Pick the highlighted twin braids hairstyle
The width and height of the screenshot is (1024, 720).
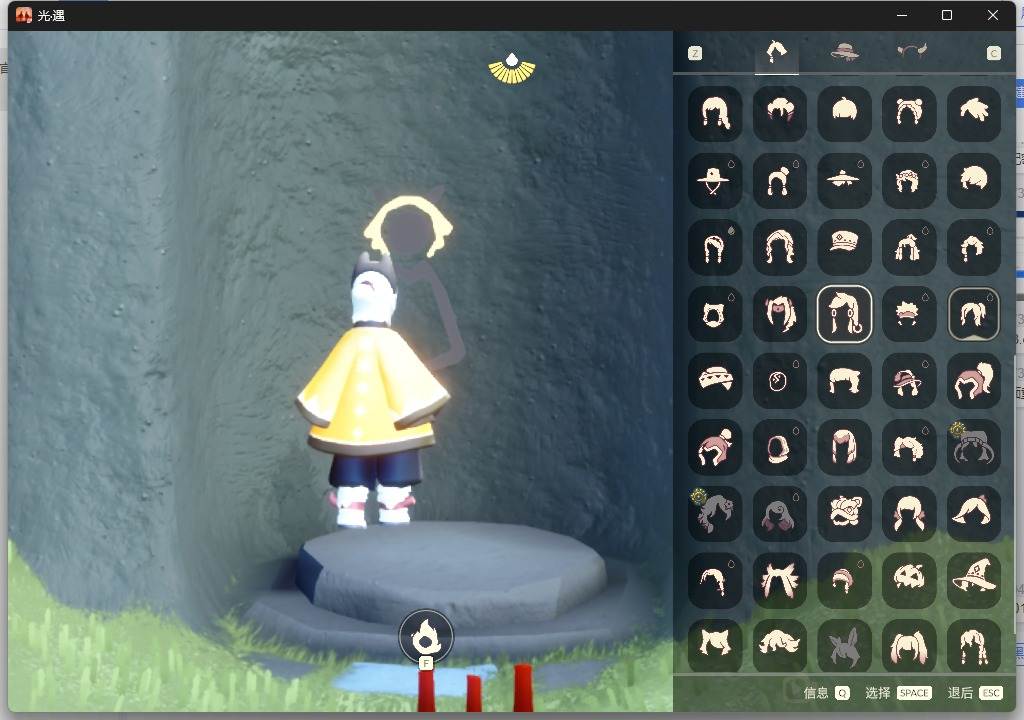[844, 313]
